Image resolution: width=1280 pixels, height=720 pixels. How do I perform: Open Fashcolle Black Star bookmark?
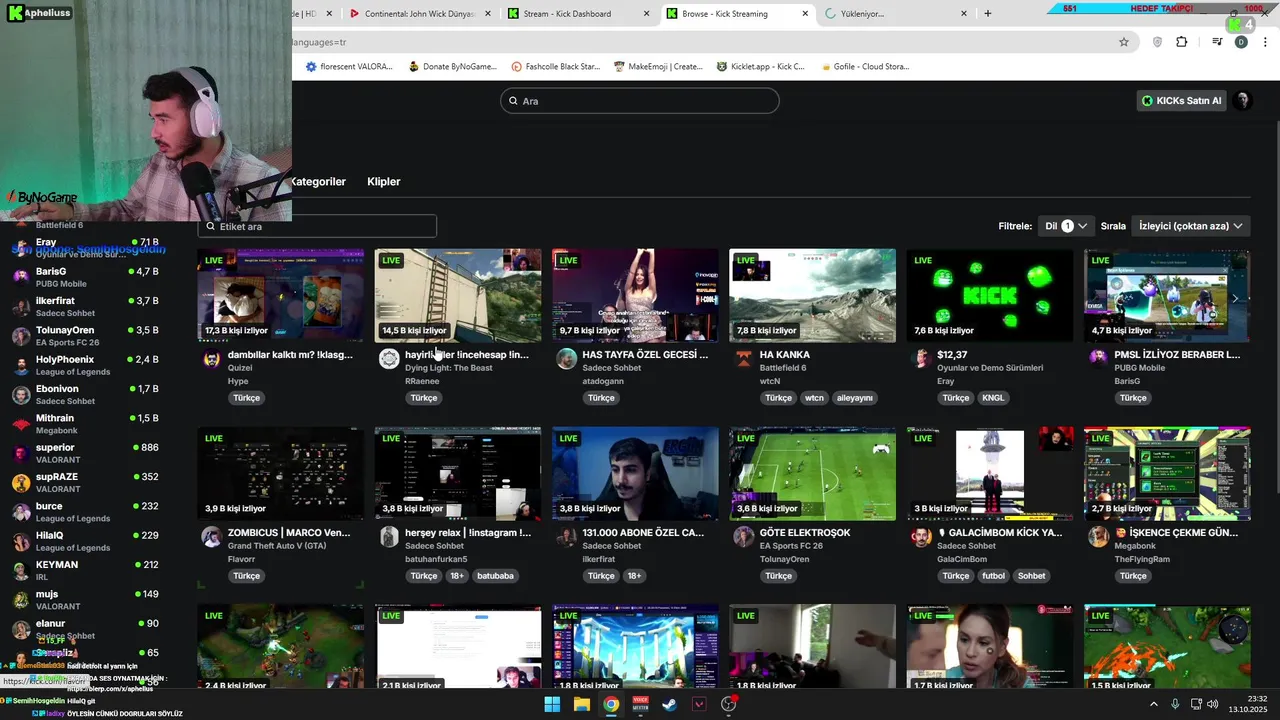[x=555, y=66]
